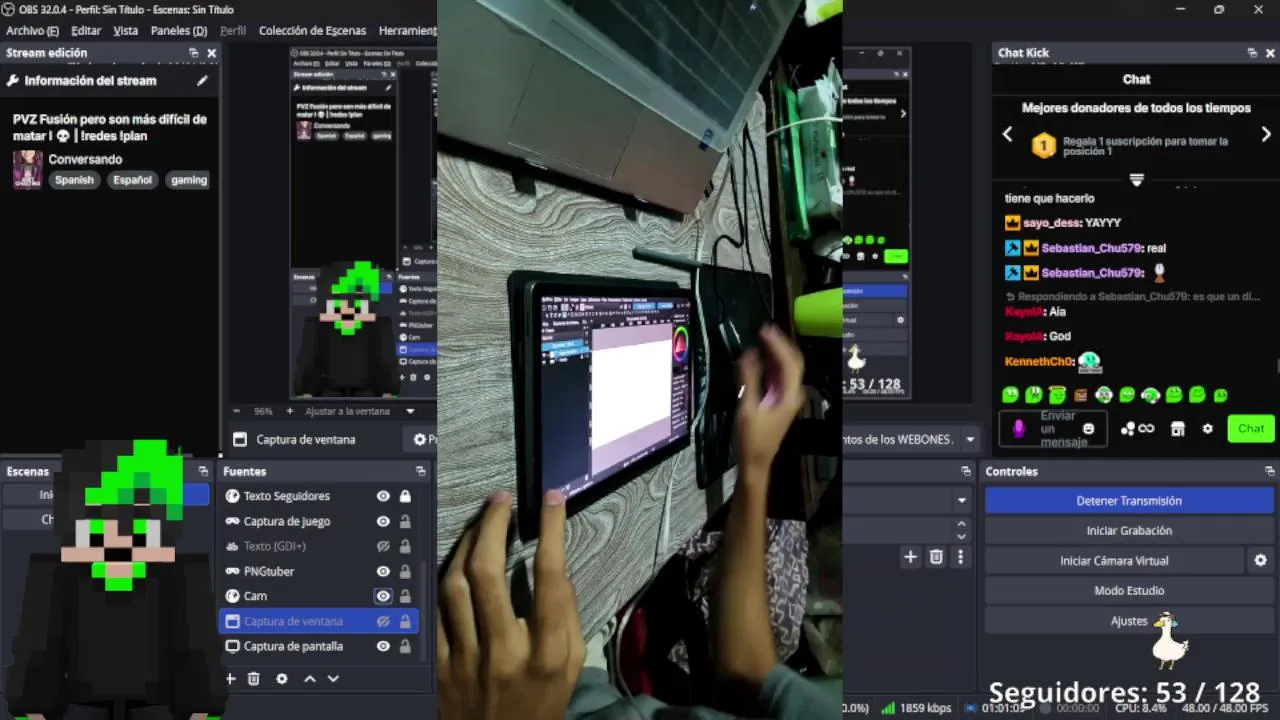Viewport: 1280px width, 720px height.
Task: Hide the PNGtuber source
Action: point(383,571)
